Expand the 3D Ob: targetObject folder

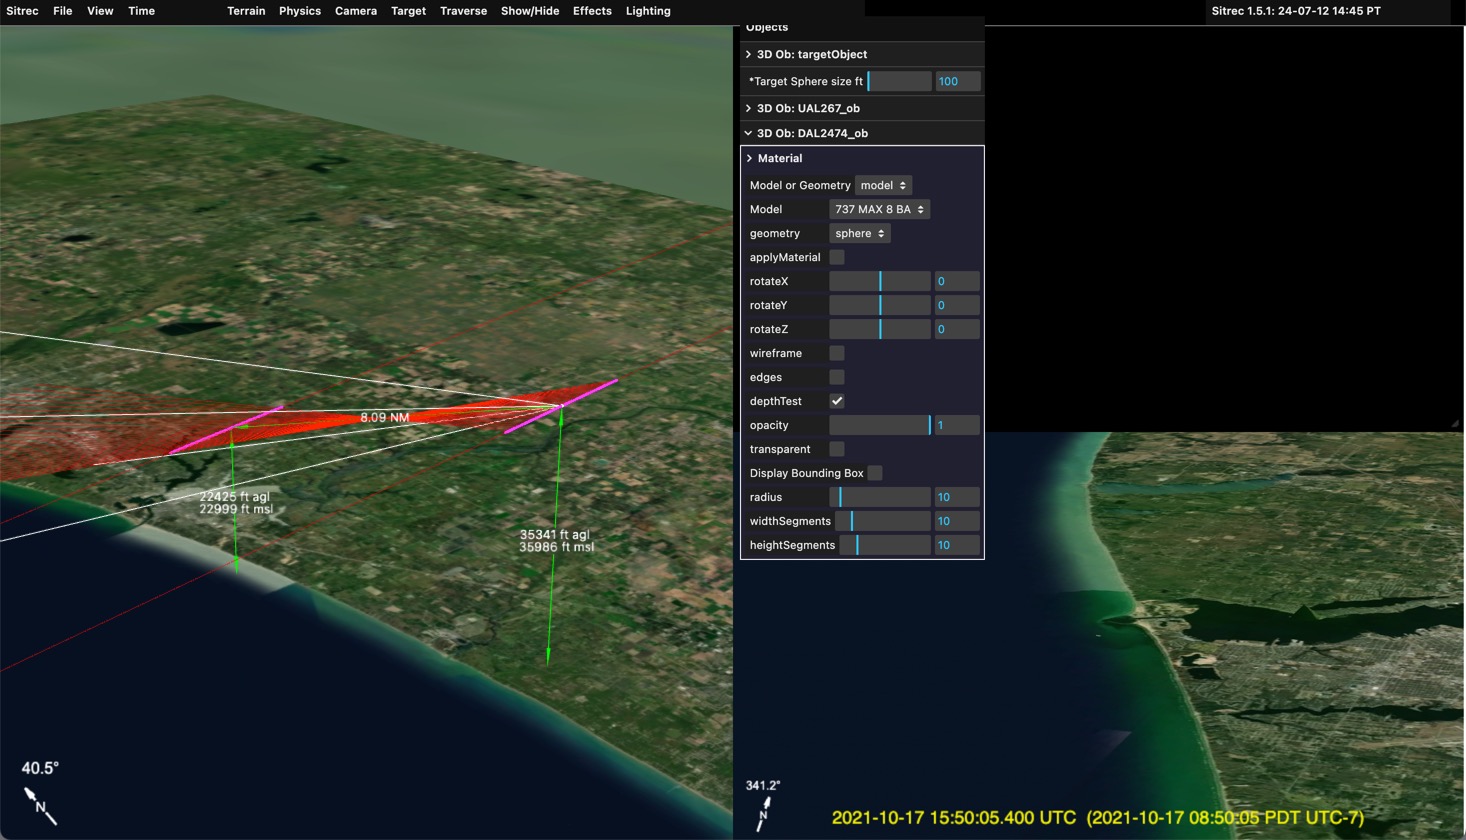(811, 54)
